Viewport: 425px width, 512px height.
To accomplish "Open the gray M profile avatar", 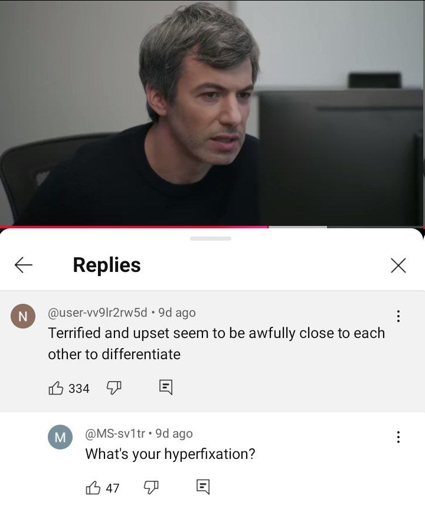I will tap(60, 437).
